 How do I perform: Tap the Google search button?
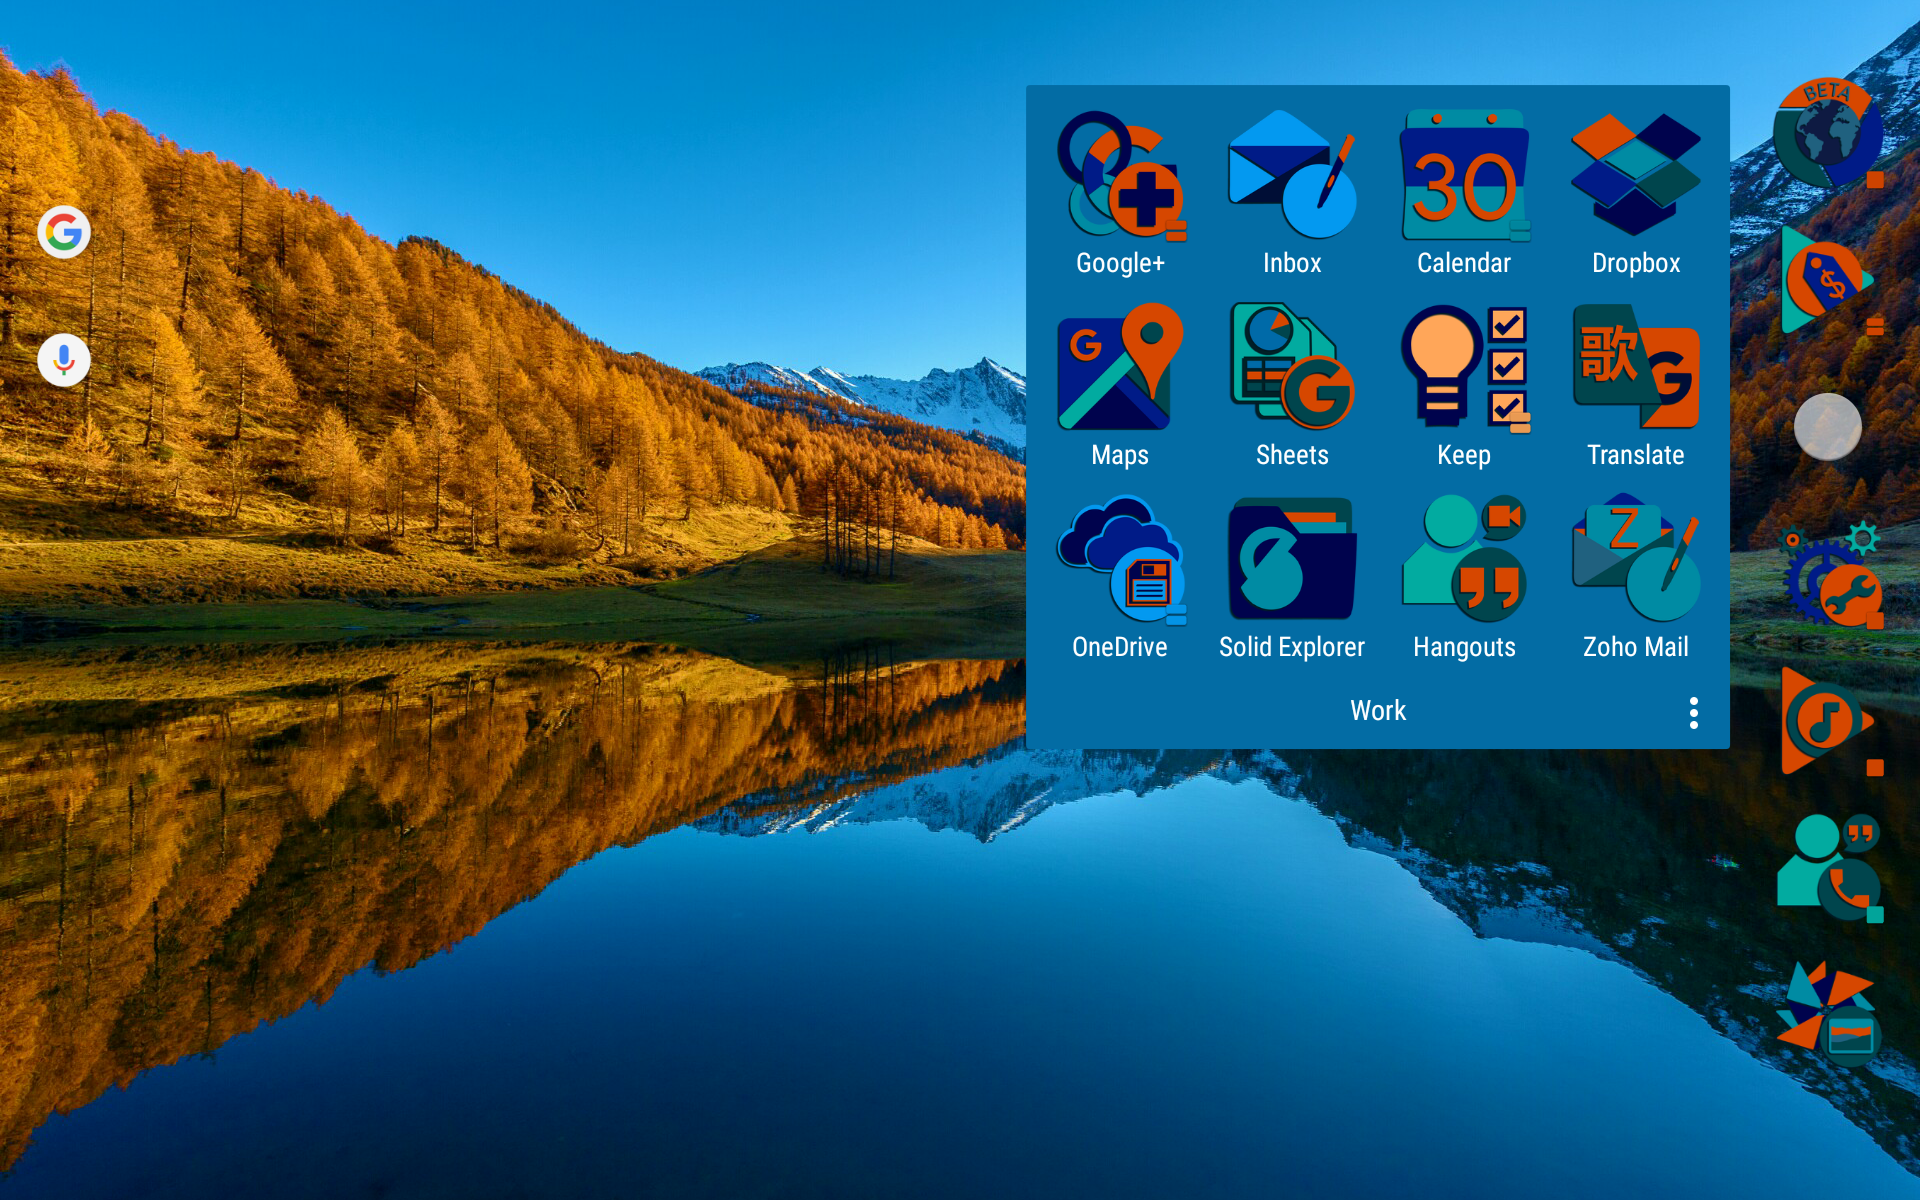point(64,232)
